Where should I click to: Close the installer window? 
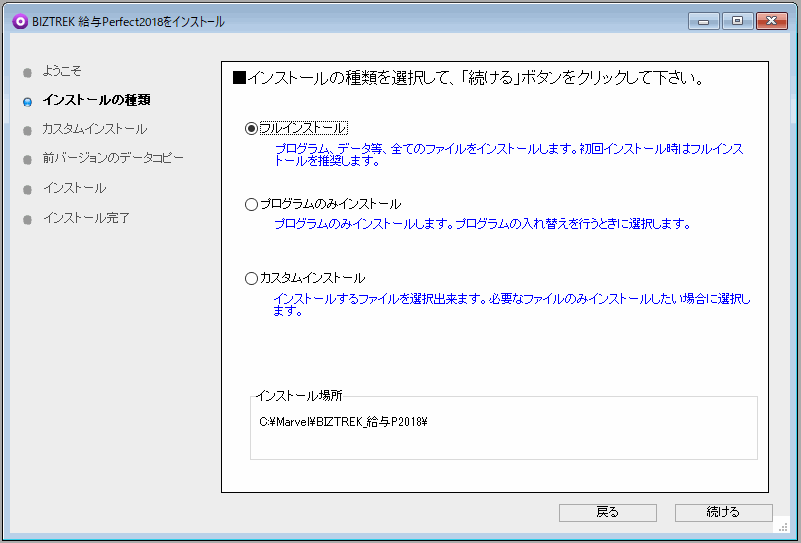click(x=771, y=21)
